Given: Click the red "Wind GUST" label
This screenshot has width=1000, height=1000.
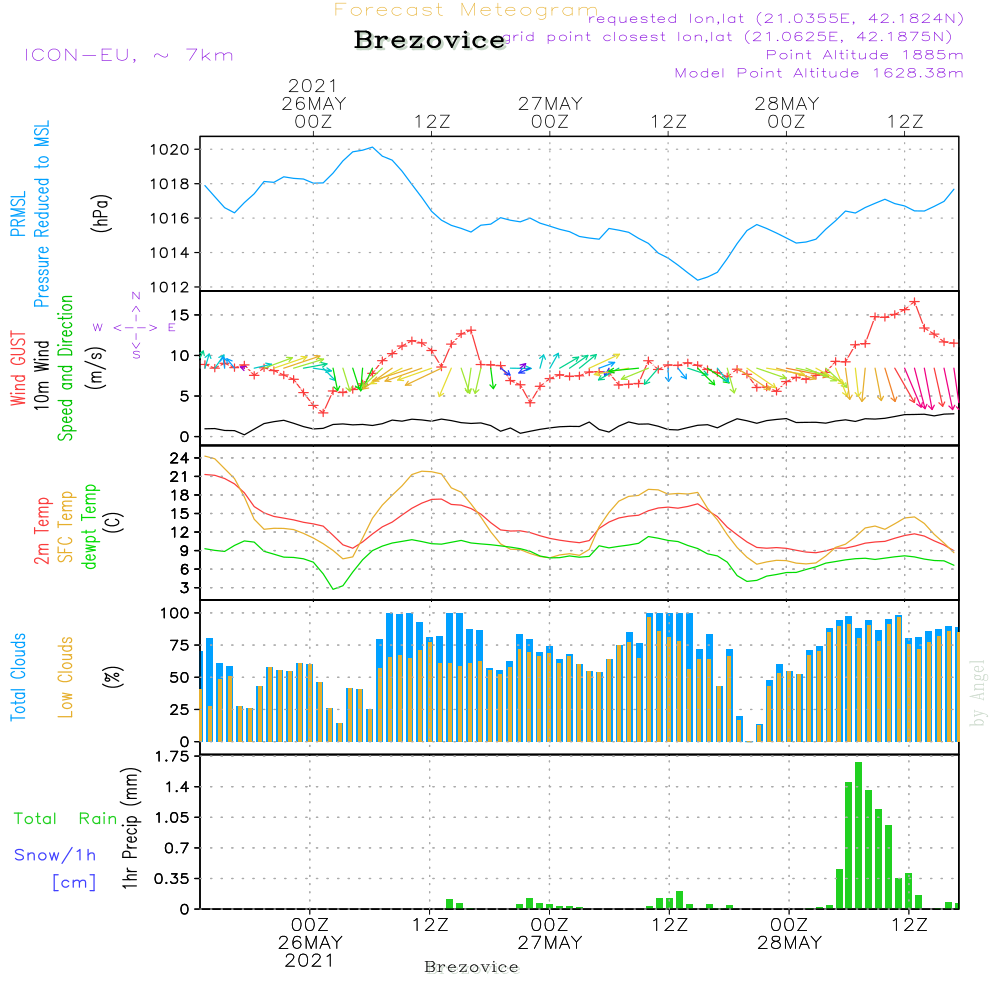Looking at the screenshot, I should click(x=18, y=369).
